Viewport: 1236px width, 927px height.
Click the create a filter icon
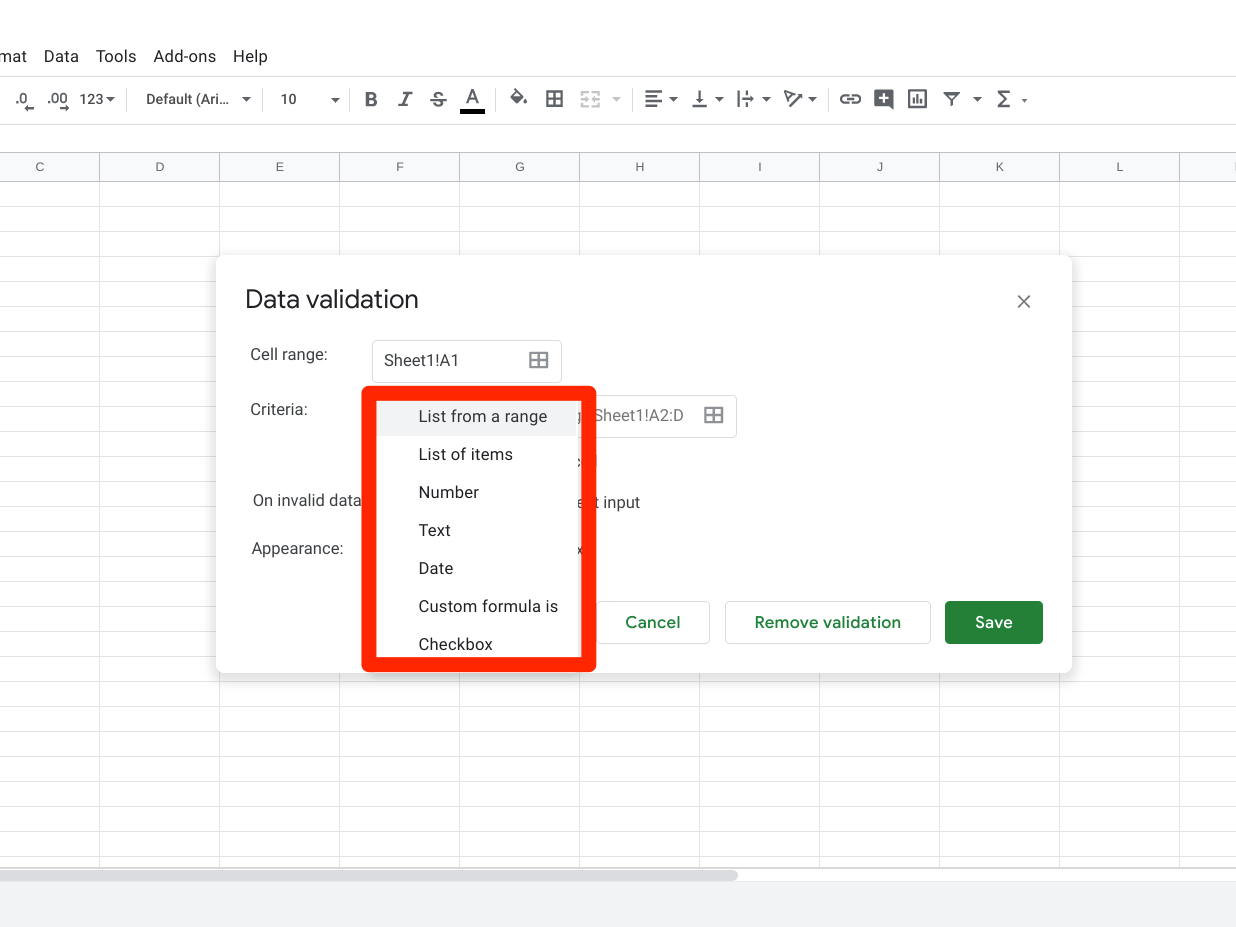coord(952,99)
